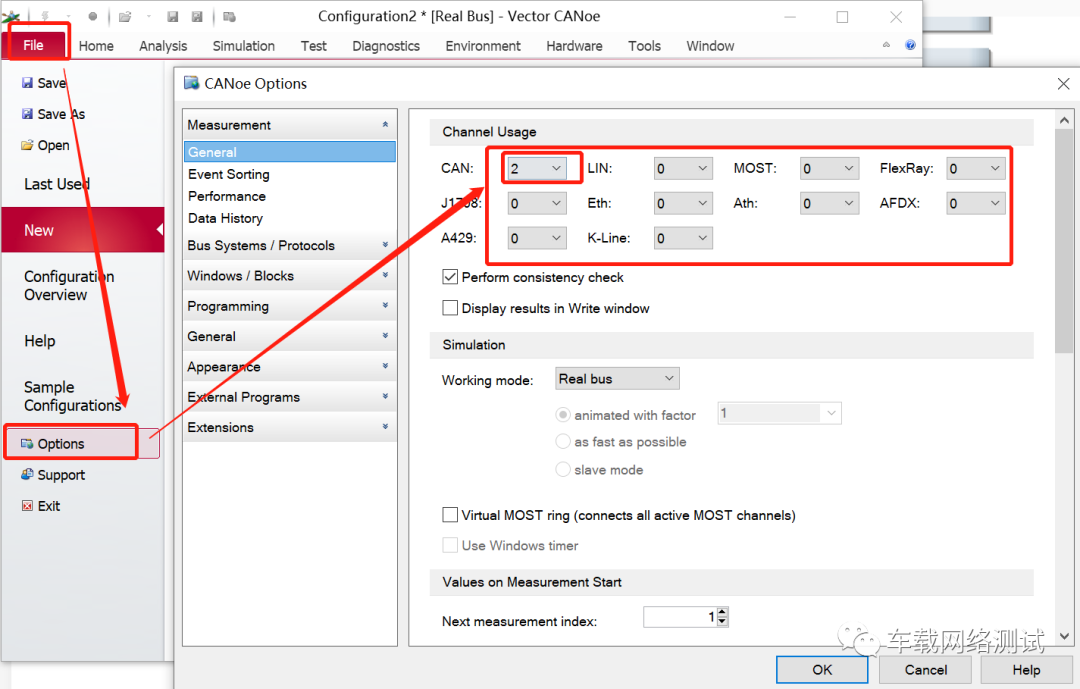Open the animation factor dropdown

tap(779, 413)
